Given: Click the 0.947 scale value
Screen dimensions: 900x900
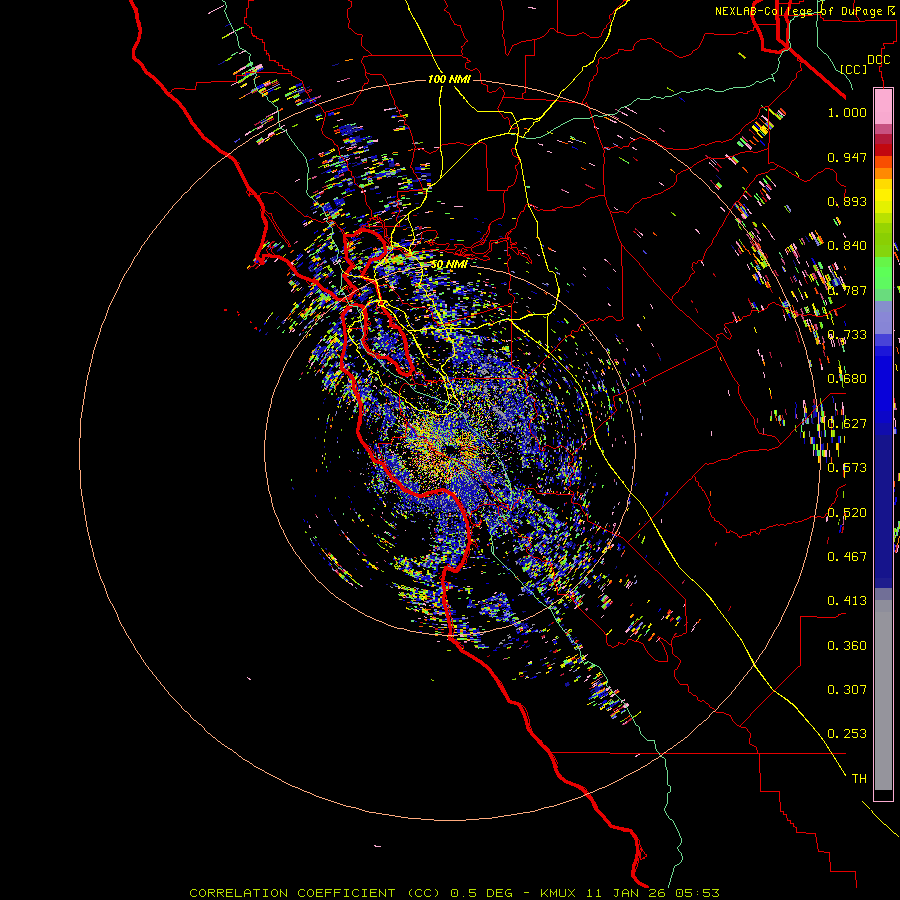Looking at the screenshot, I should click(847, 157).
